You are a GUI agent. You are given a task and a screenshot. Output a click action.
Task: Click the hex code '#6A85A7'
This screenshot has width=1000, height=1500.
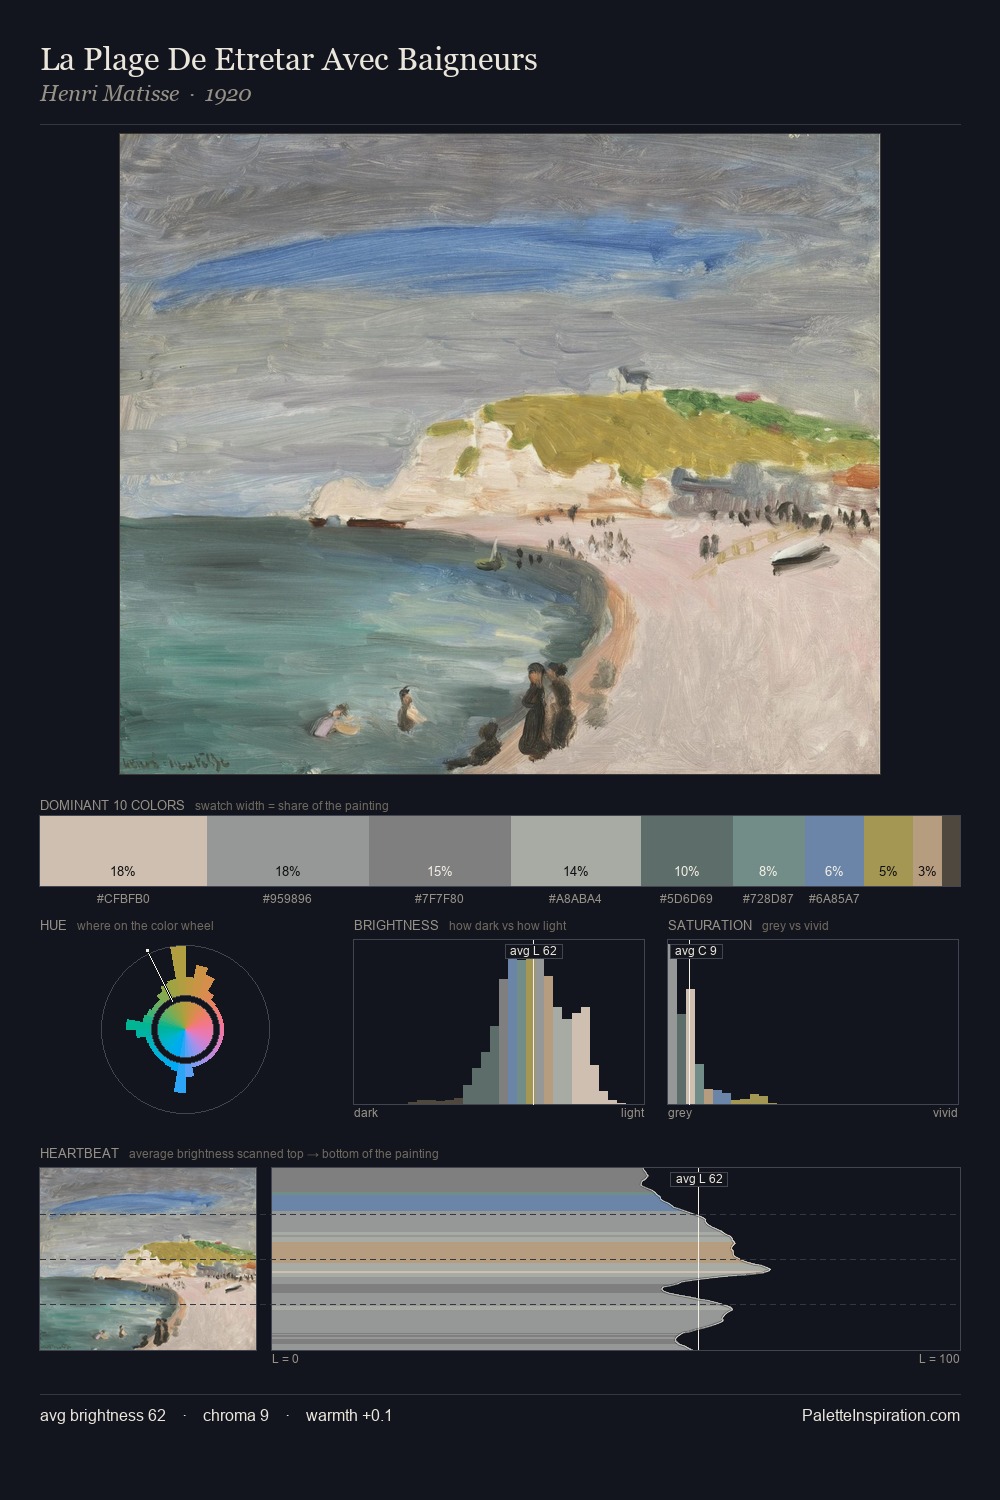pyautogui.click(x=834, y=899)
